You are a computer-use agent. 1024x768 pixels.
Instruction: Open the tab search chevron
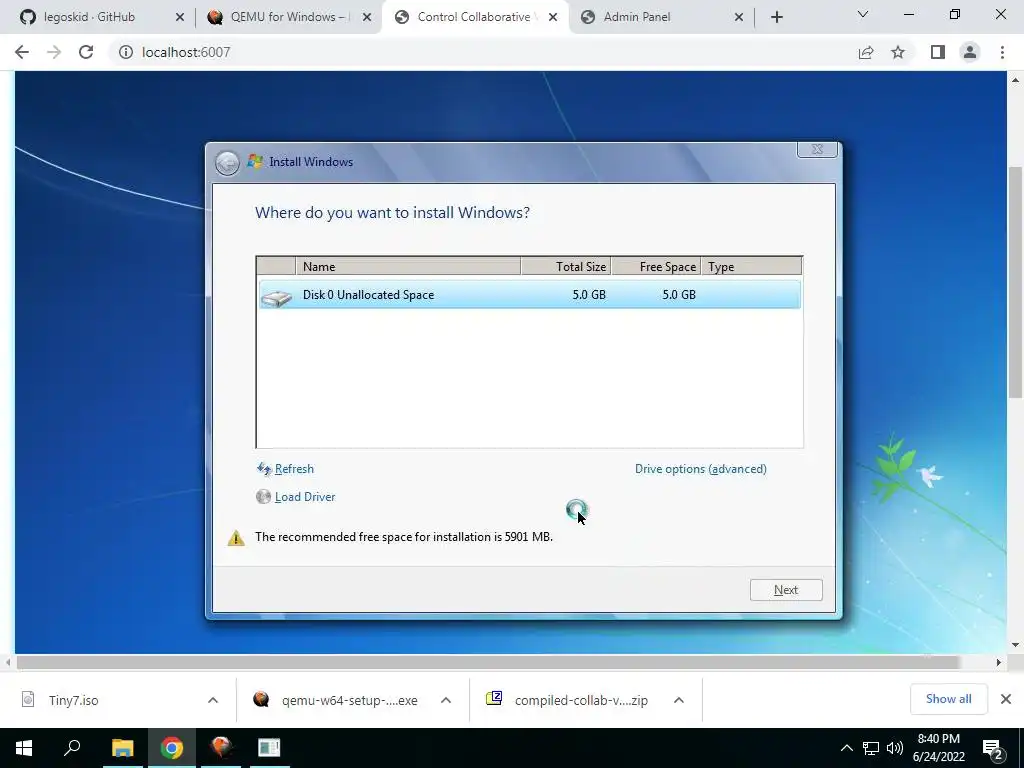pyautogui.click(x=863, y=14)
